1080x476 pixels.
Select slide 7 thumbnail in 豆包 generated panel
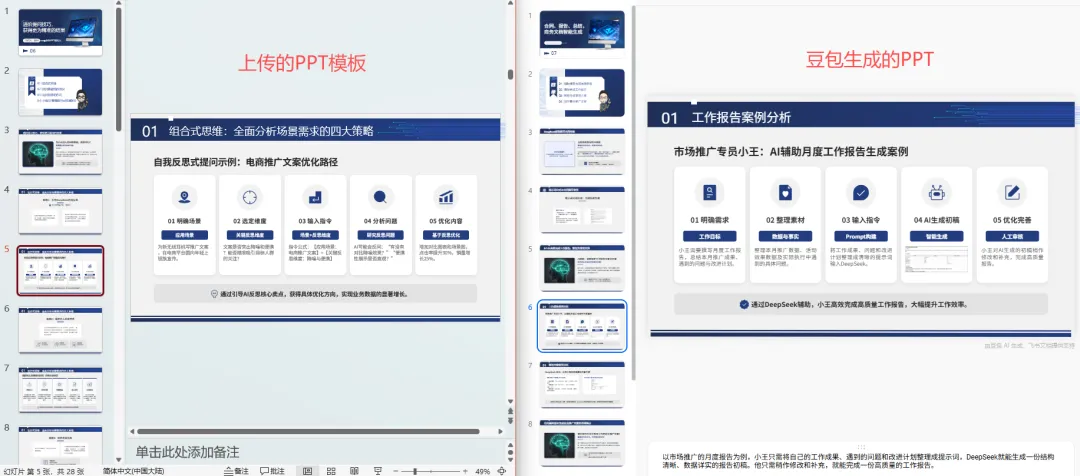582,385
